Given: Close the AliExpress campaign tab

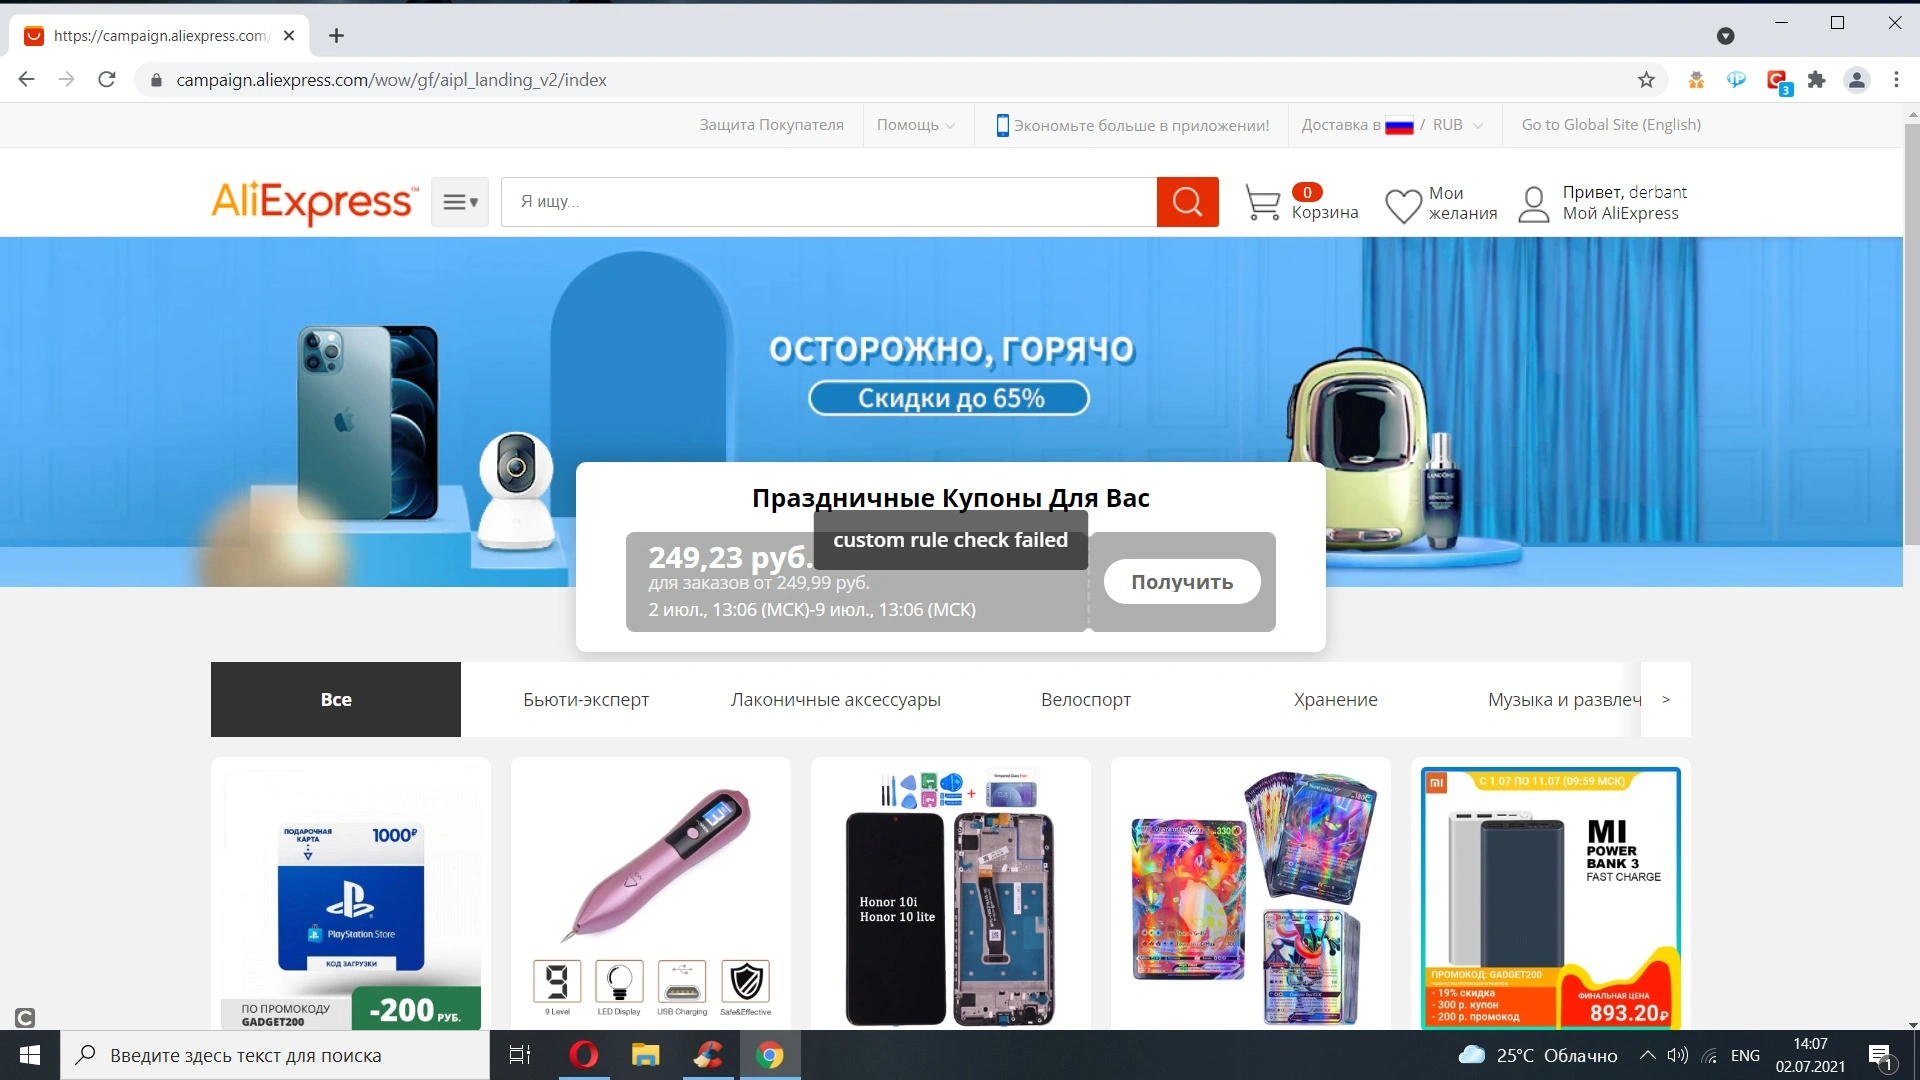Looking at the screenshot, I should click(289, 36).
